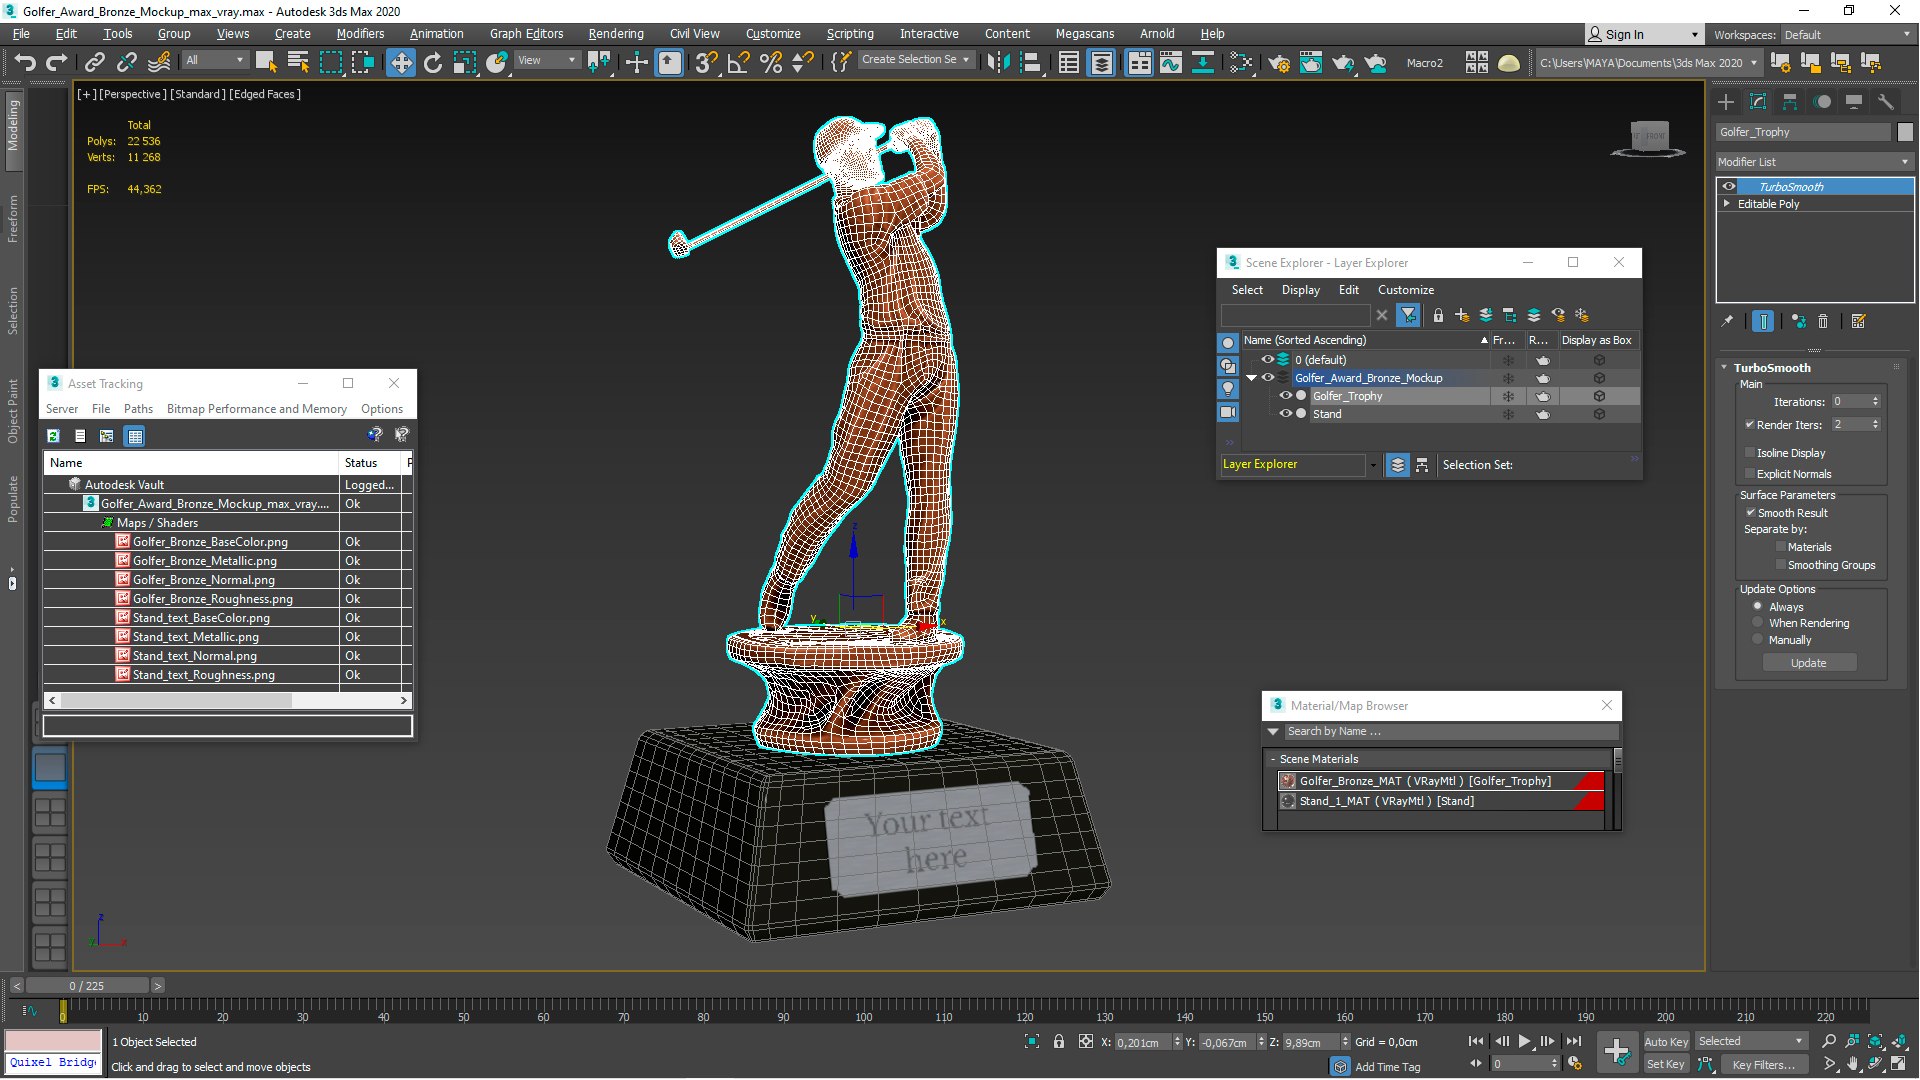Expand the Editable Poly stack entry

coord(1727,203)
